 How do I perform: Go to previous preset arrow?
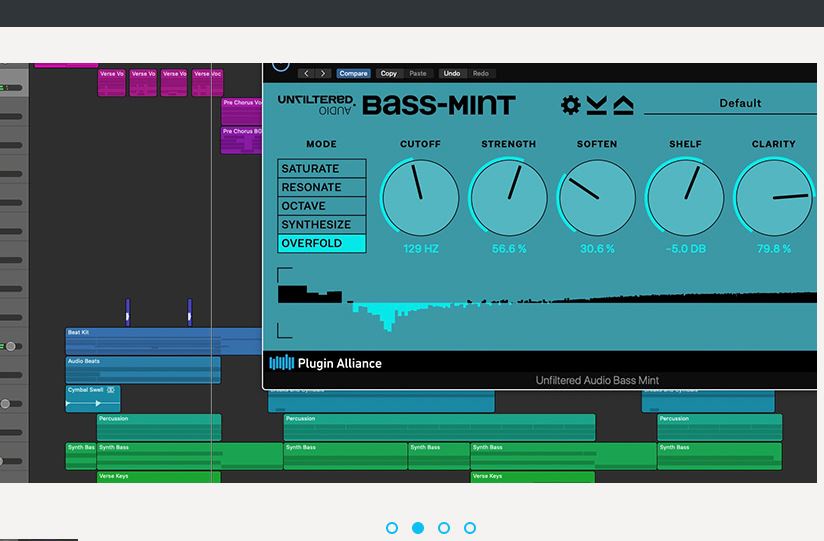click(306, 74)
